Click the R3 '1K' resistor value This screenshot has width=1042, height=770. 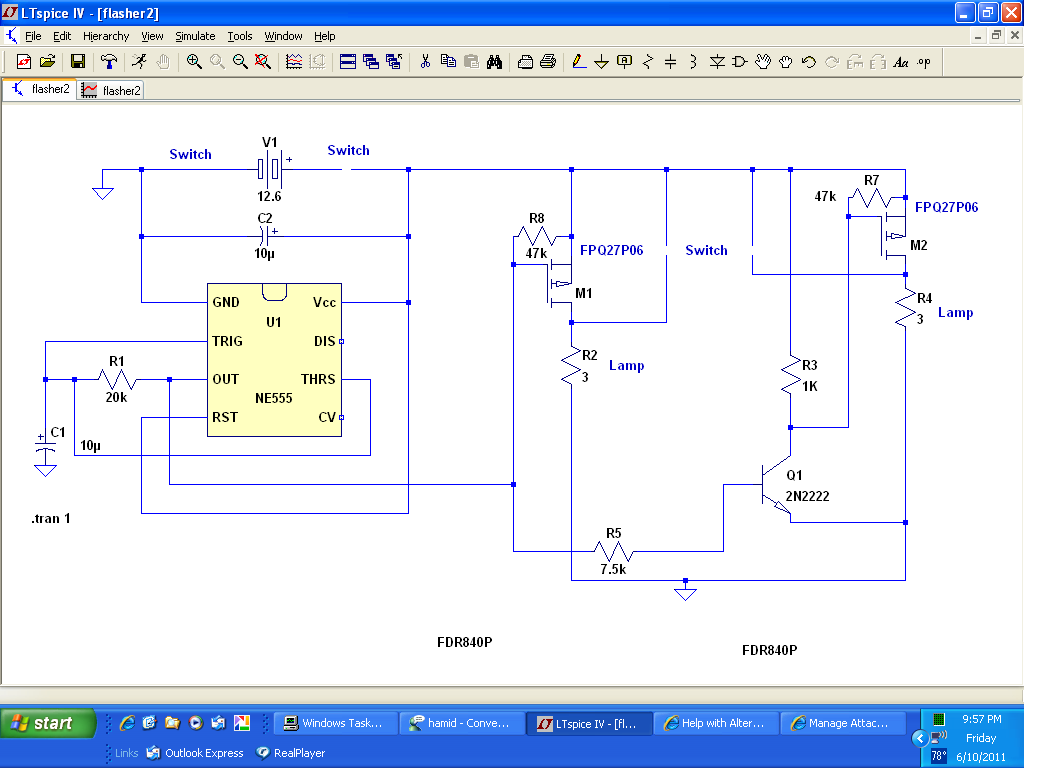pos(809,386)
